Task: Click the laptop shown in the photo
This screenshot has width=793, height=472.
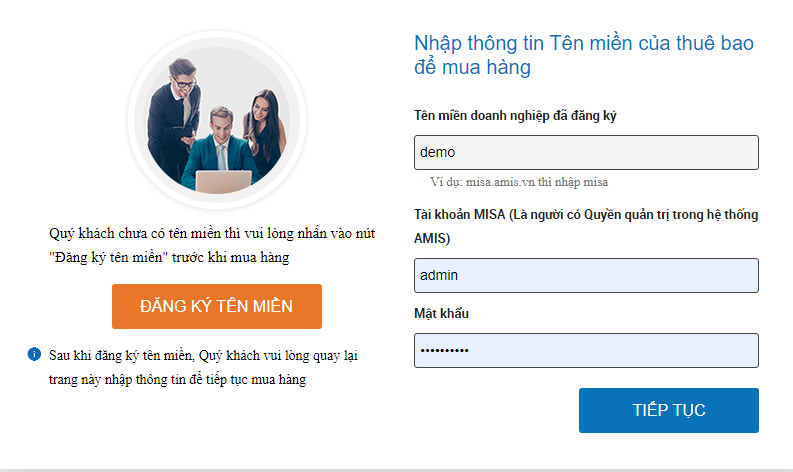Action: click(224, 182)
